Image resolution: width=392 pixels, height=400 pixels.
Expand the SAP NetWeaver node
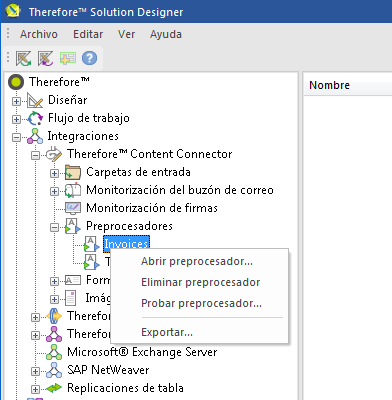click(x=35, y=371)
